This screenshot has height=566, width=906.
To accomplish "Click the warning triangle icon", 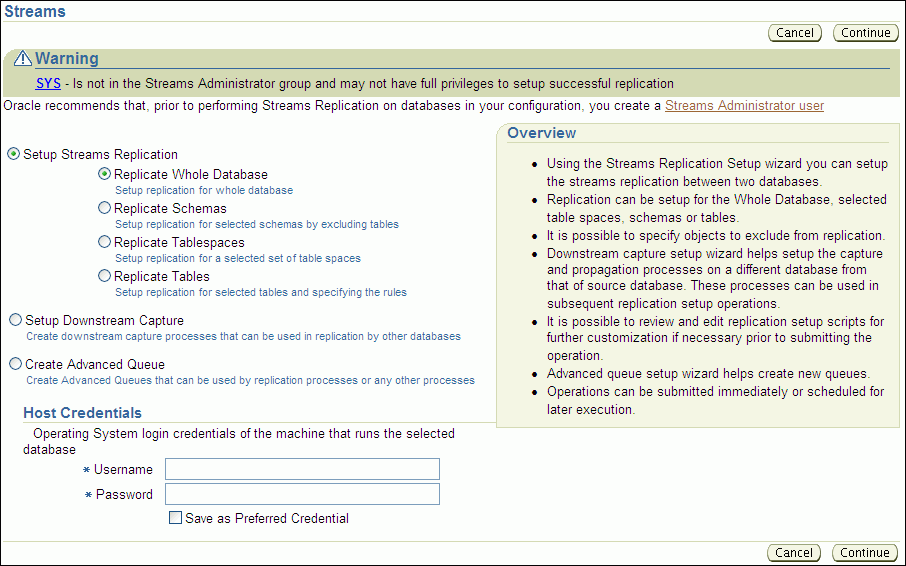I will click(x=22, y=59).
